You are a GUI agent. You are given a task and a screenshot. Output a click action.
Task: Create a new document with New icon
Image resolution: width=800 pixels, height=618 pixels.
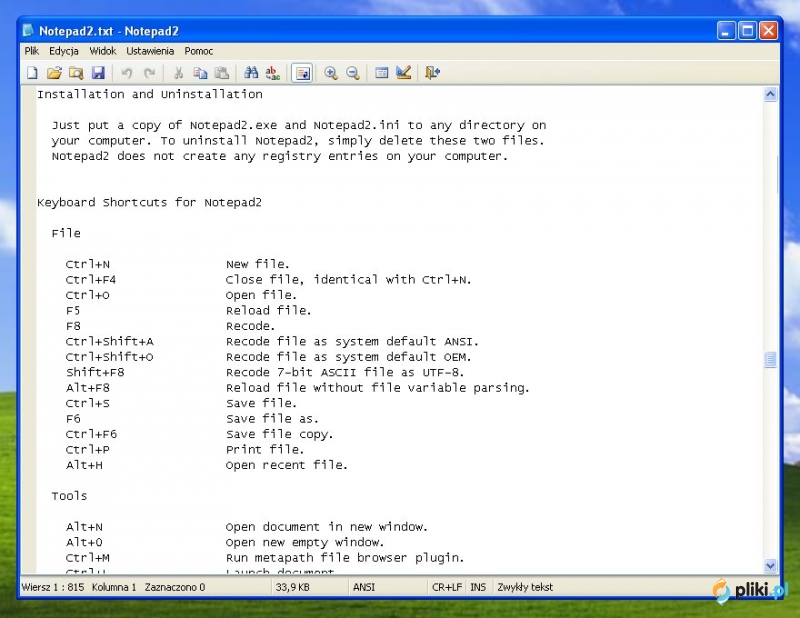point(32,73)
